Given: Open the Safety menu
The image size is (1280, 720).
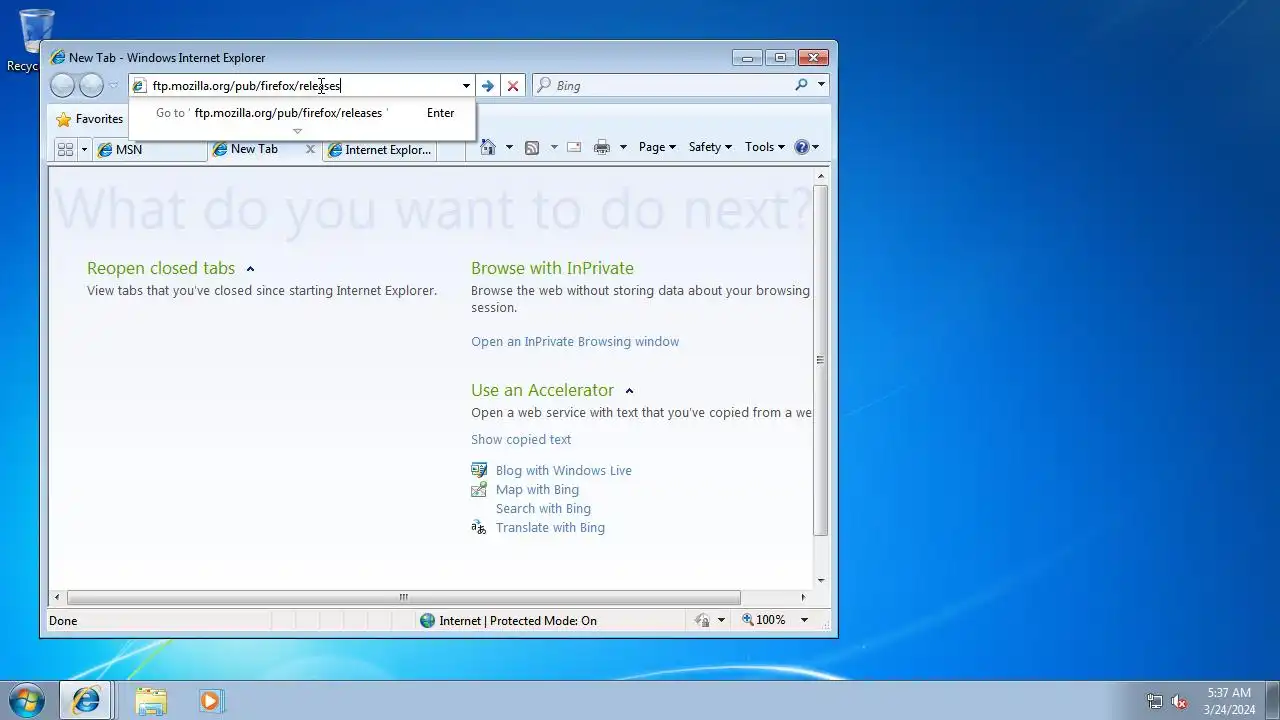Looking at the screenshot, I should (710, 147).
